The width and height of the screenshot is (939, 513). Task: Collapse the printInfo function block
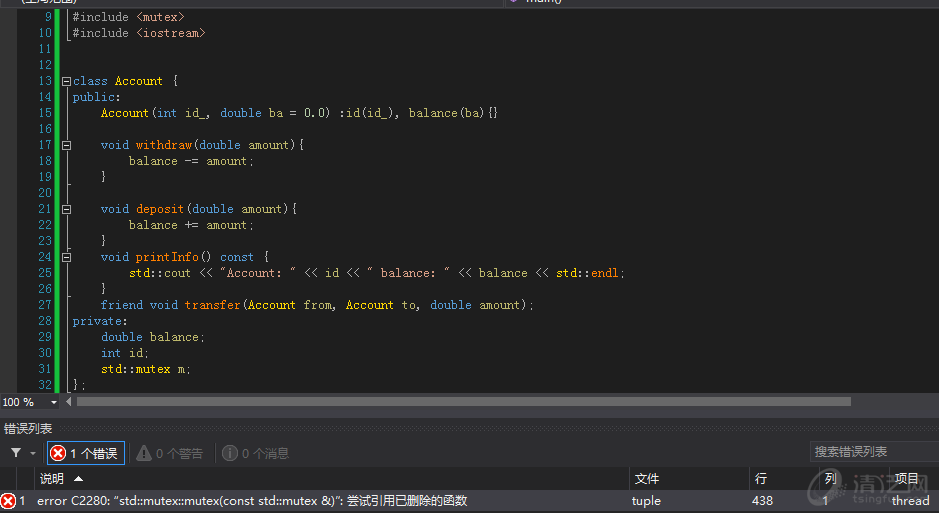pyautogui.click(x=66, y=257)
